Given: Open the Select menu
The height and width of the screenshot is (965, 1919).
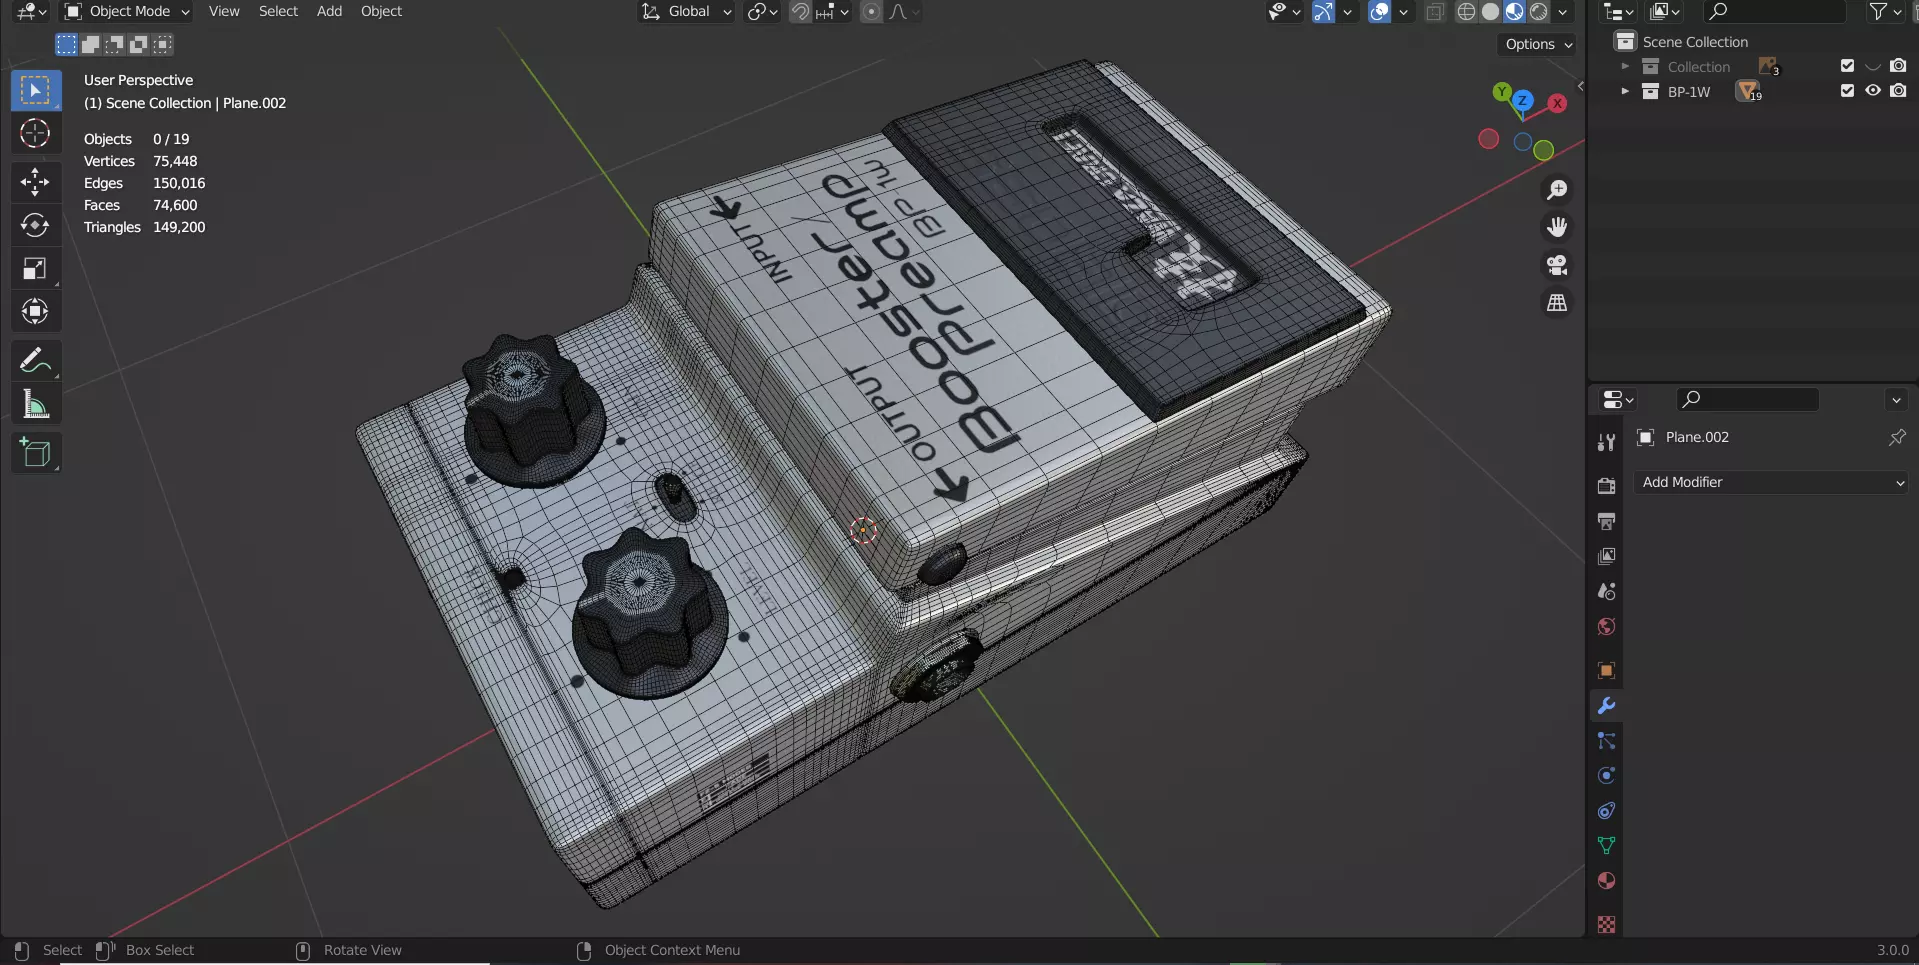Looking at the screenshot, I should [278, 12].
